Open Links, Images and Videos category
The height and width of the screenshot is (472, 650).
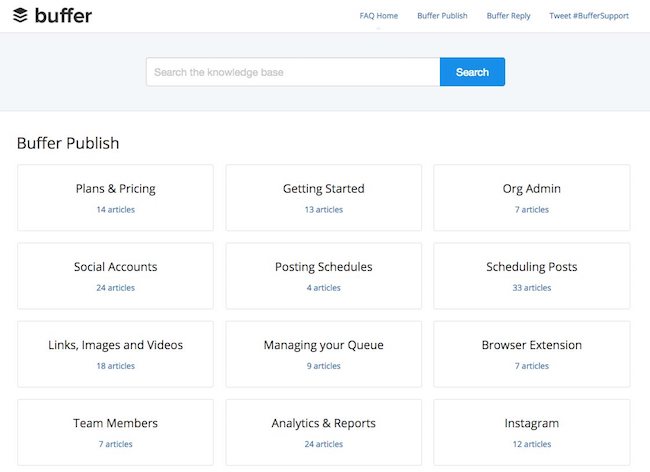coord(115,353)
